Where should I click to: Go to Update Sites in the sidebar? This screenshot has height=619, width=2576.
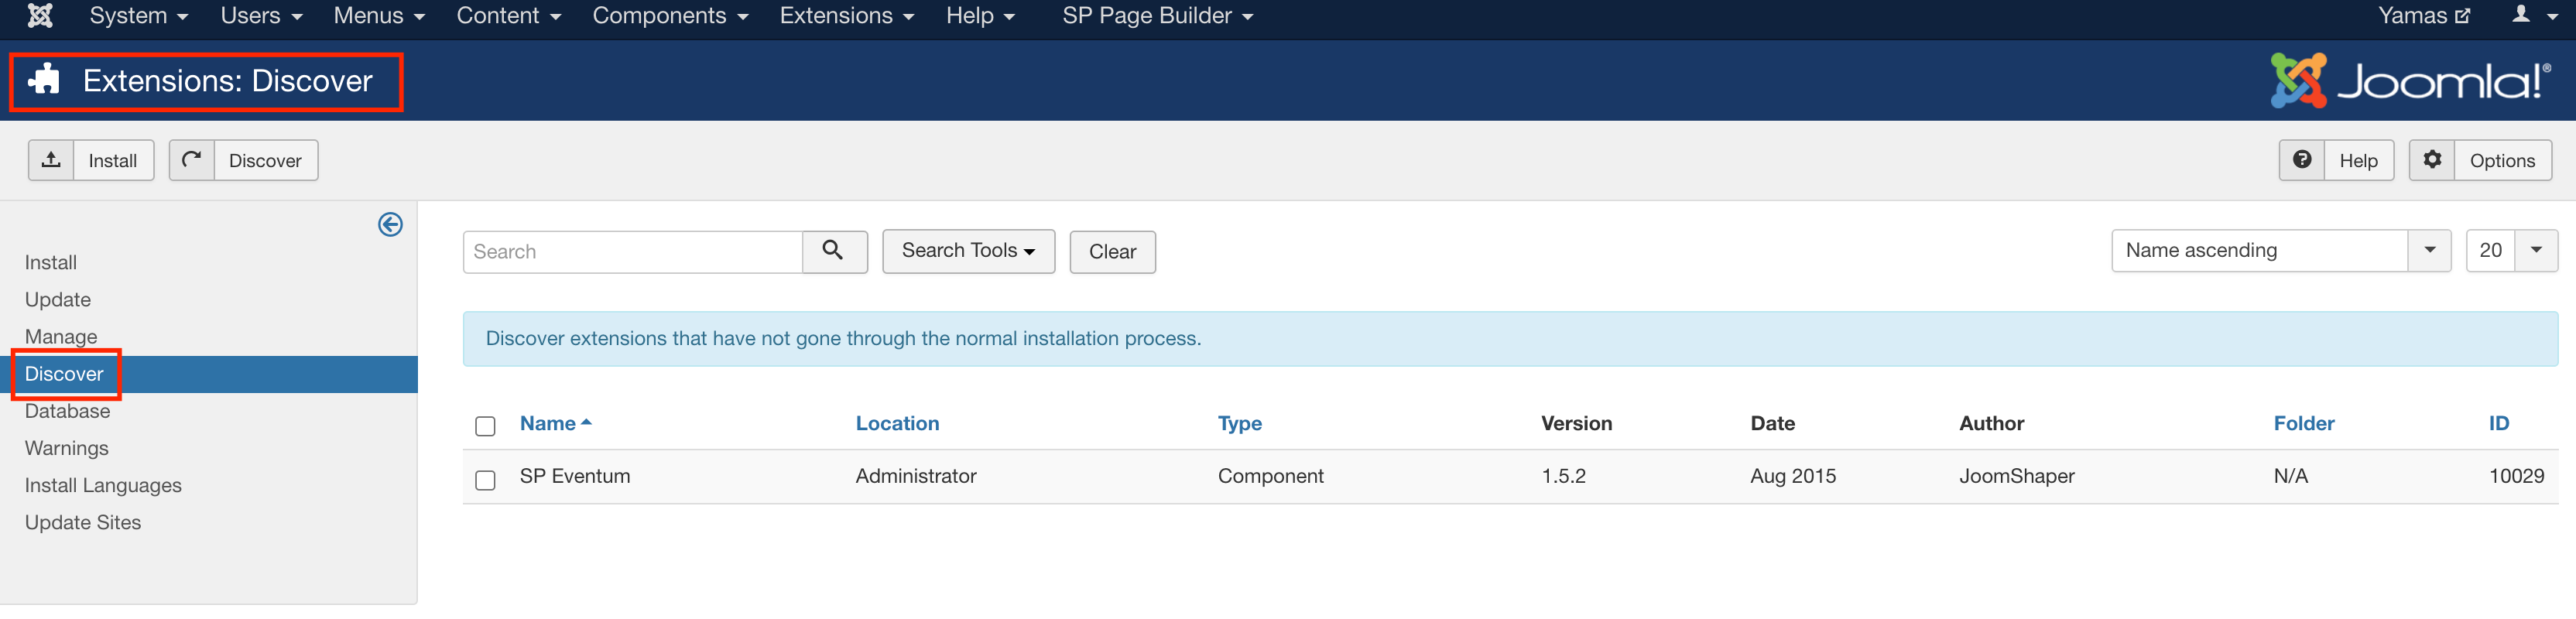point(83,522)
